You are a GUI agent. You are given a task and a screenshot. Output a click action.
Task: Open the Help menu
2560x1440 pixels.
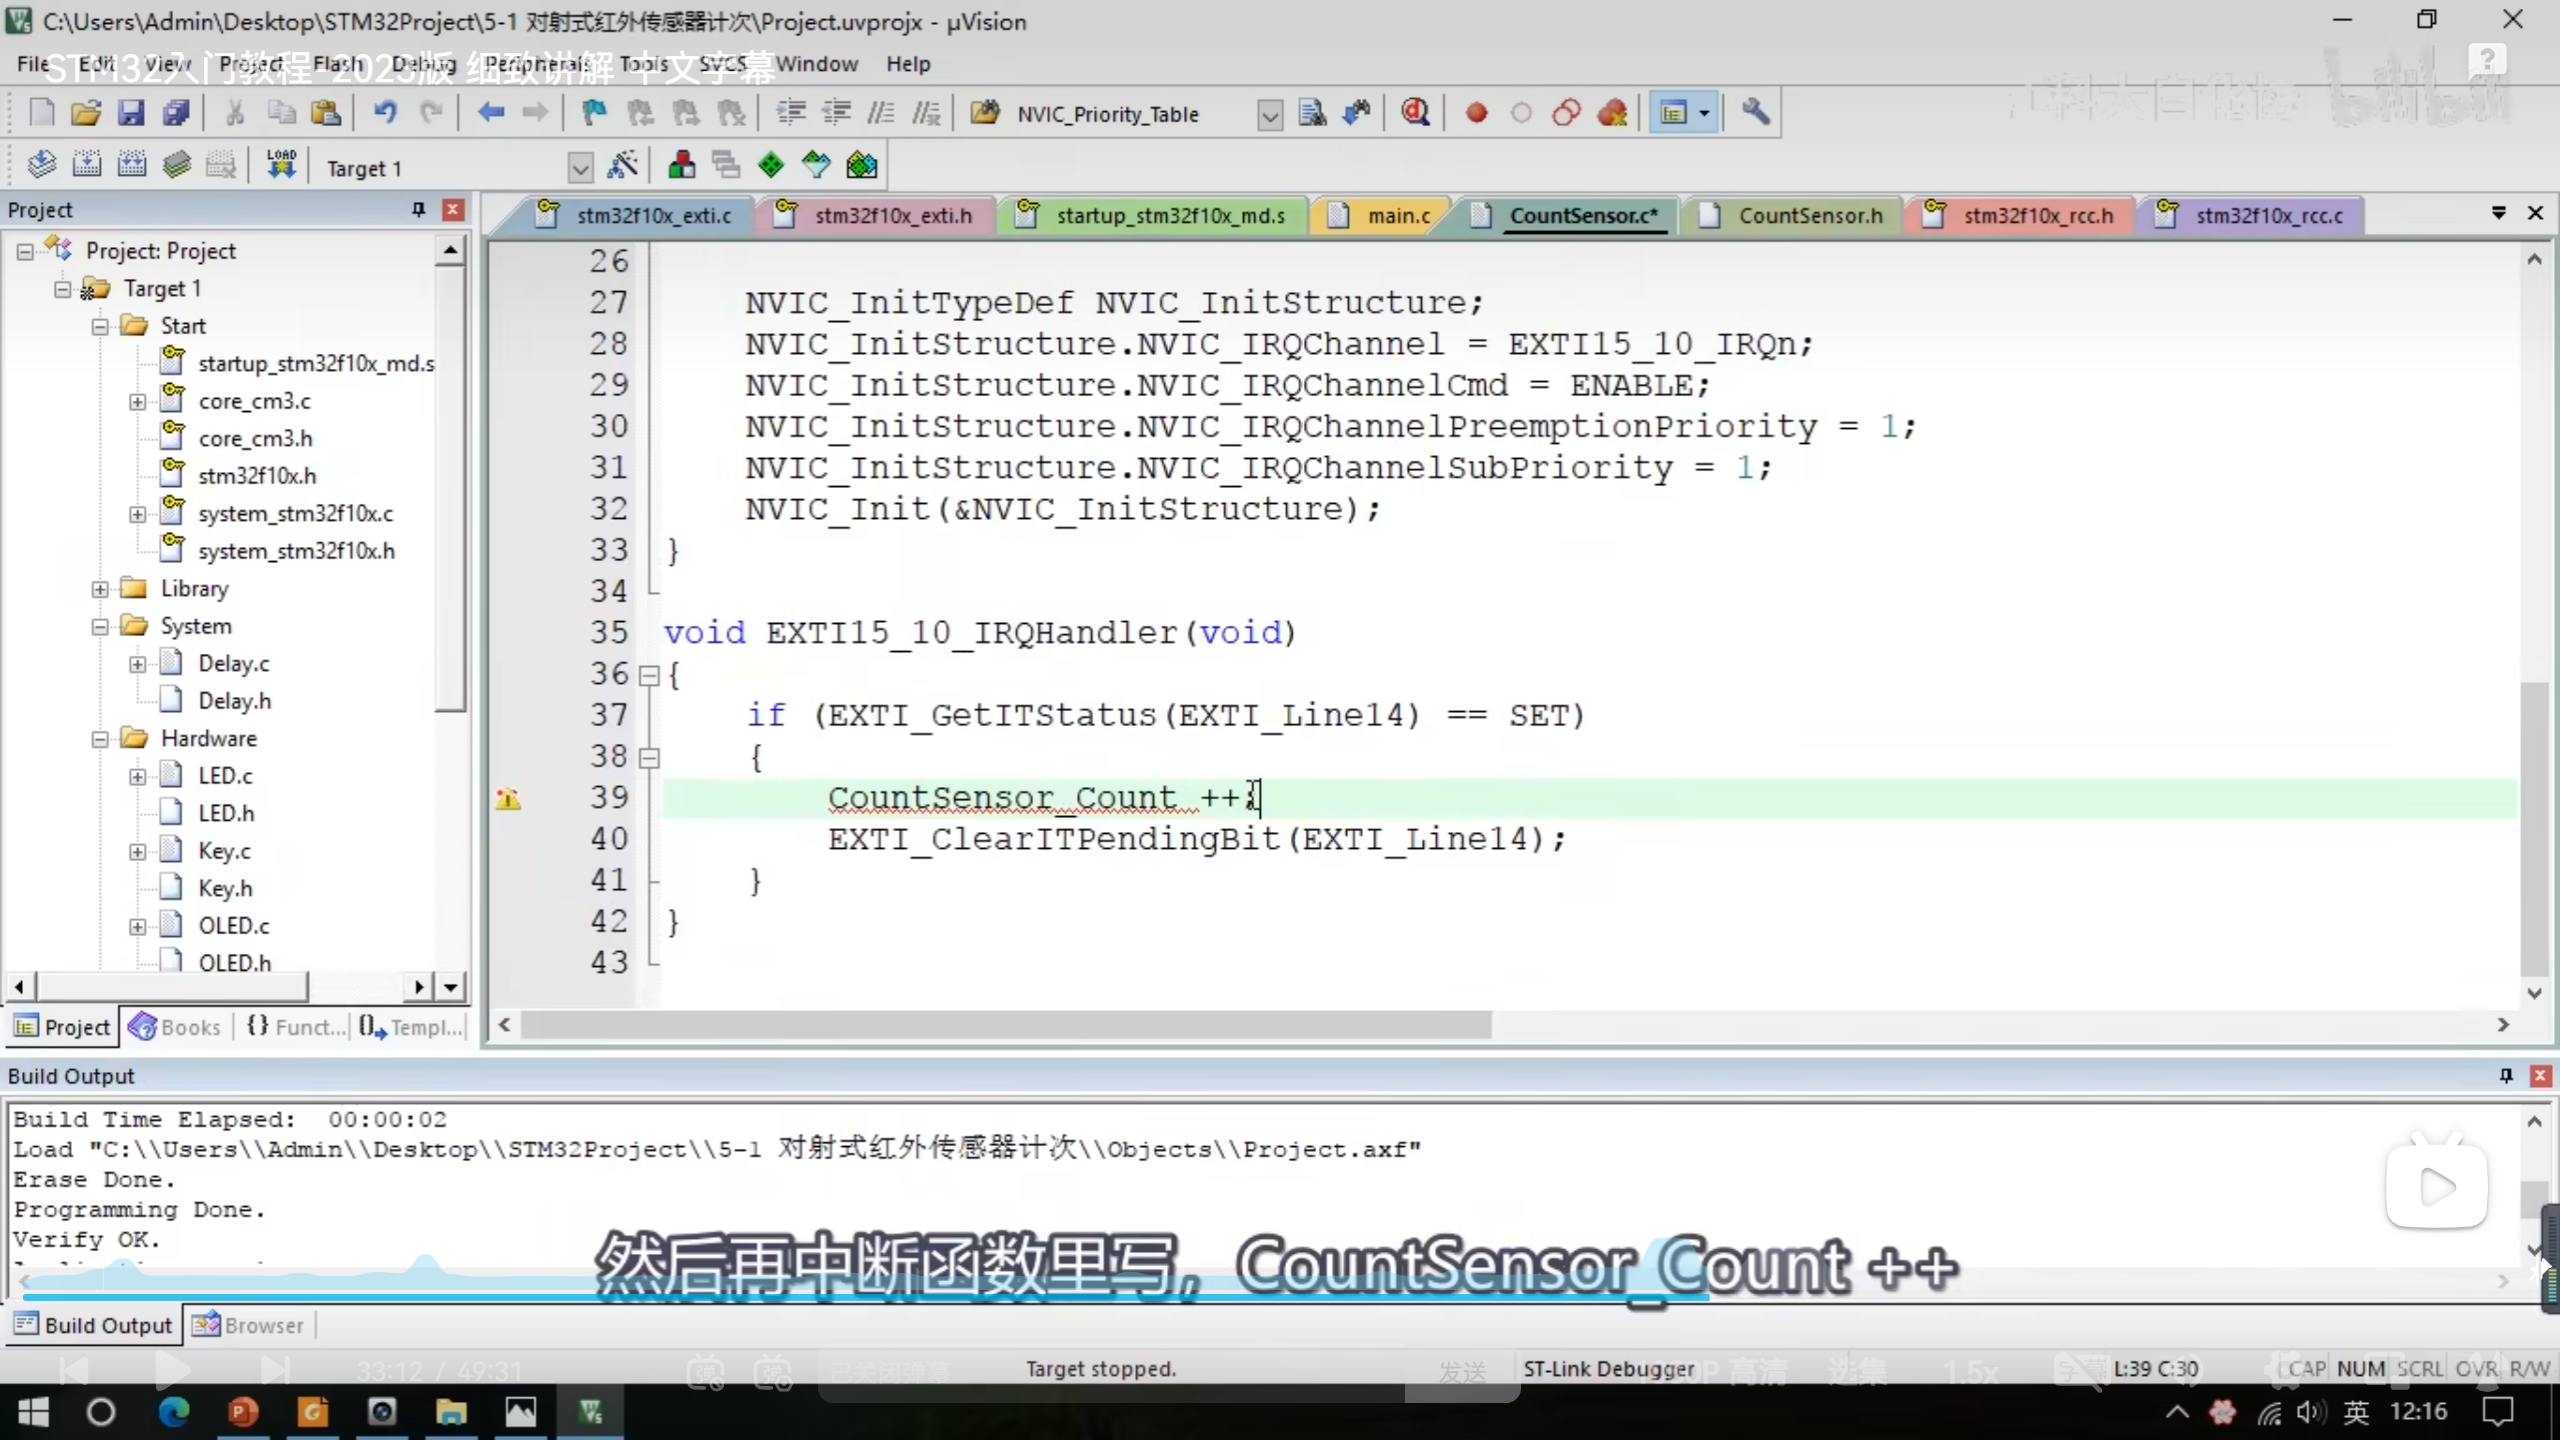coord(907,64)
